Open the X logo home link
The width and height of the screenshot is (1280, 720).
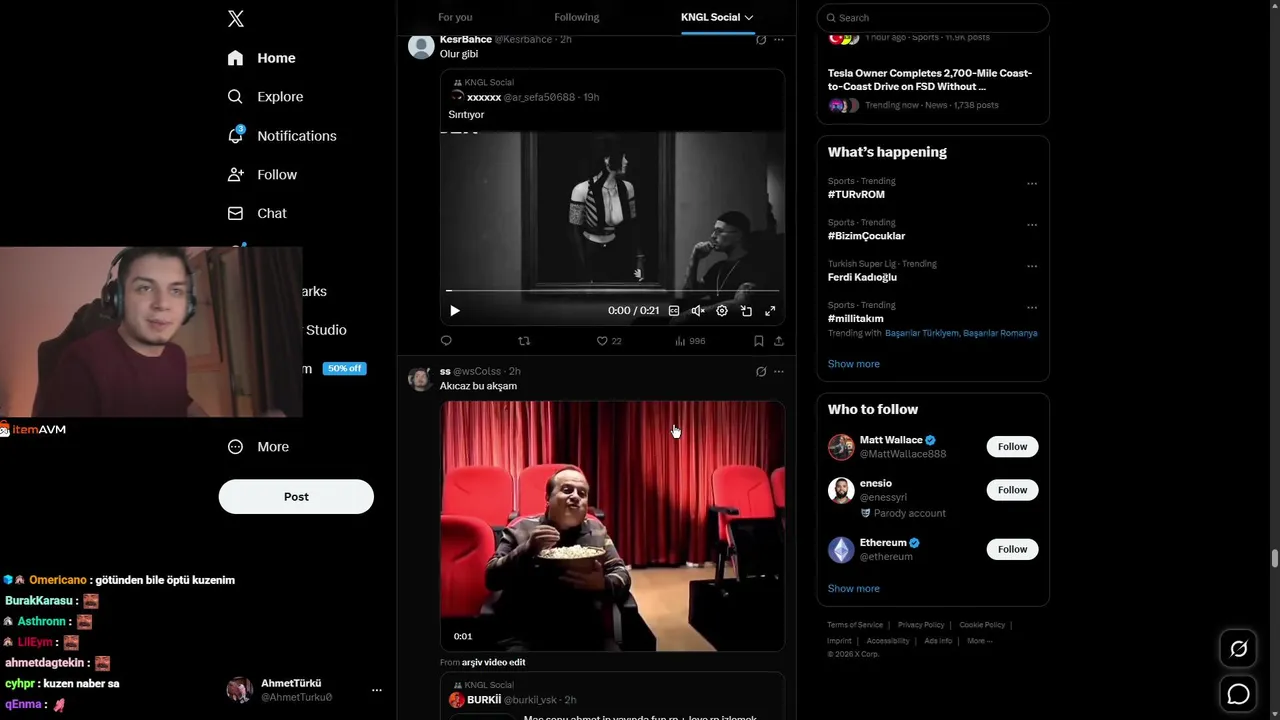point(236,18)
